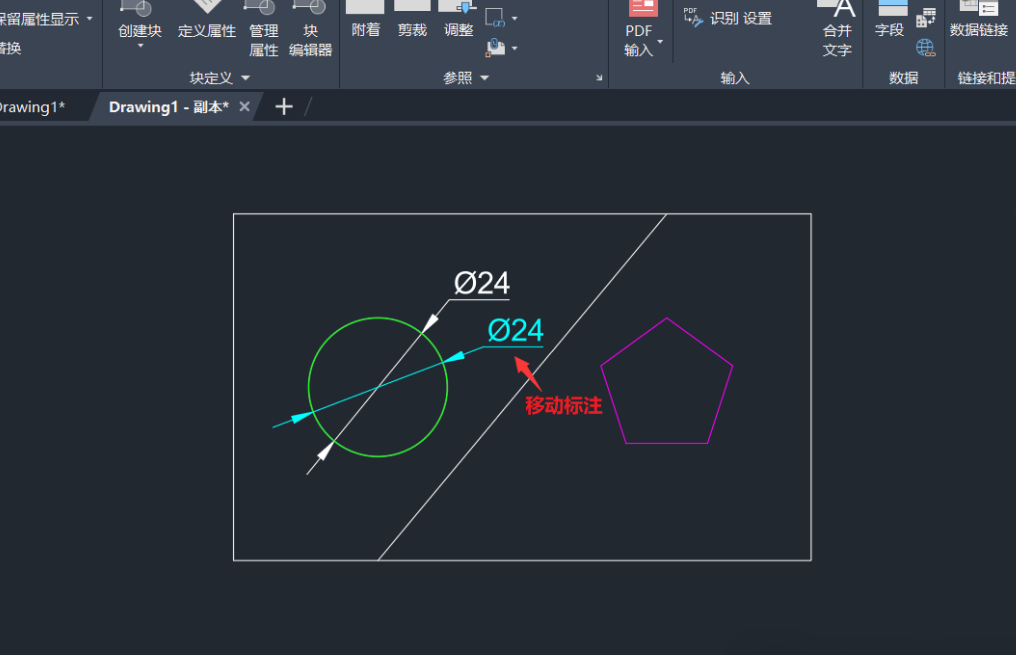This screenshot has height=655, width=1016.
Task: Open the PDF Import dropdown arrow
Action: (660, 42)
